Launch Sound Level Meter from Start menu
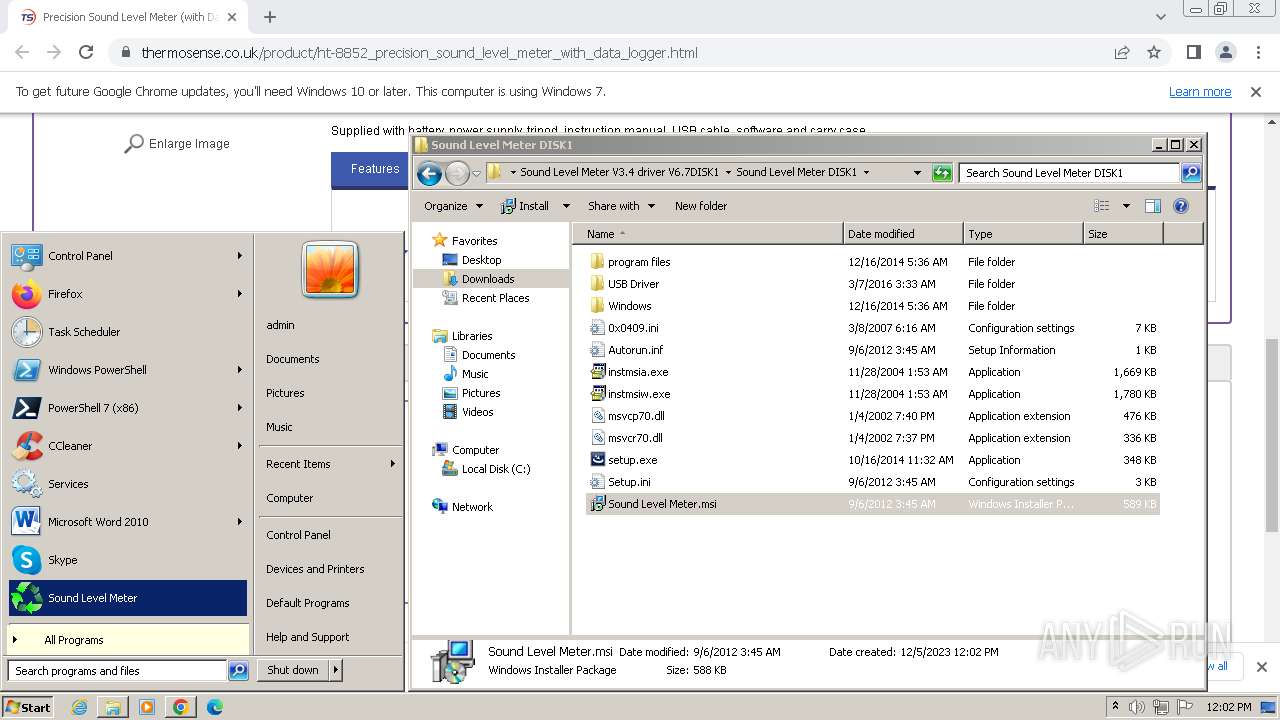Screen dimensions: 1280x720 (x=128, y=598)
